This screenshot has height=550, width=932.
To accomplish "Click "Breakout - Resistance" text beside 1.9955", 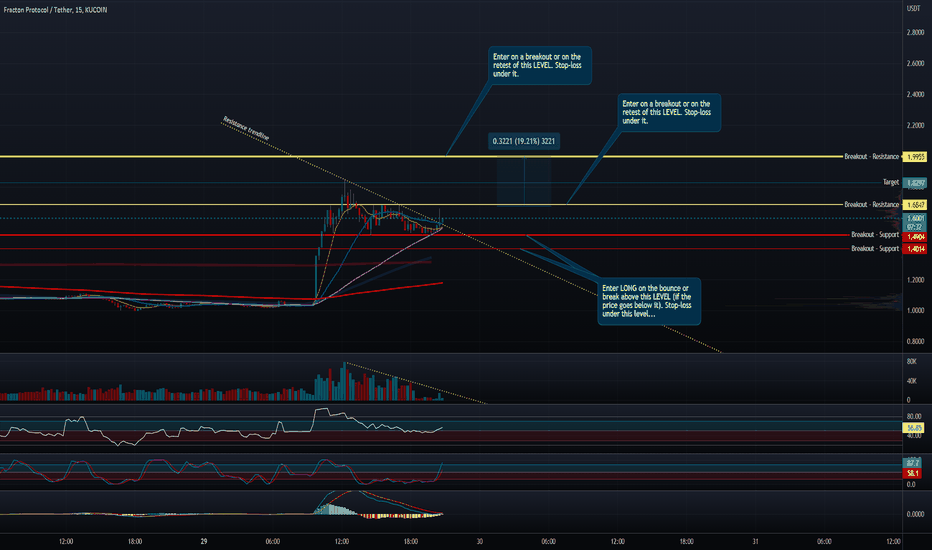I will [871, 156].
